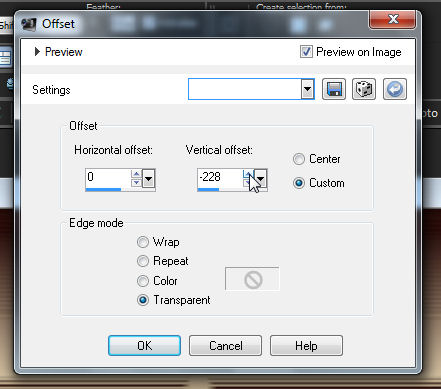Increase Vertical offset with up arrow

(x=248, y=174)
